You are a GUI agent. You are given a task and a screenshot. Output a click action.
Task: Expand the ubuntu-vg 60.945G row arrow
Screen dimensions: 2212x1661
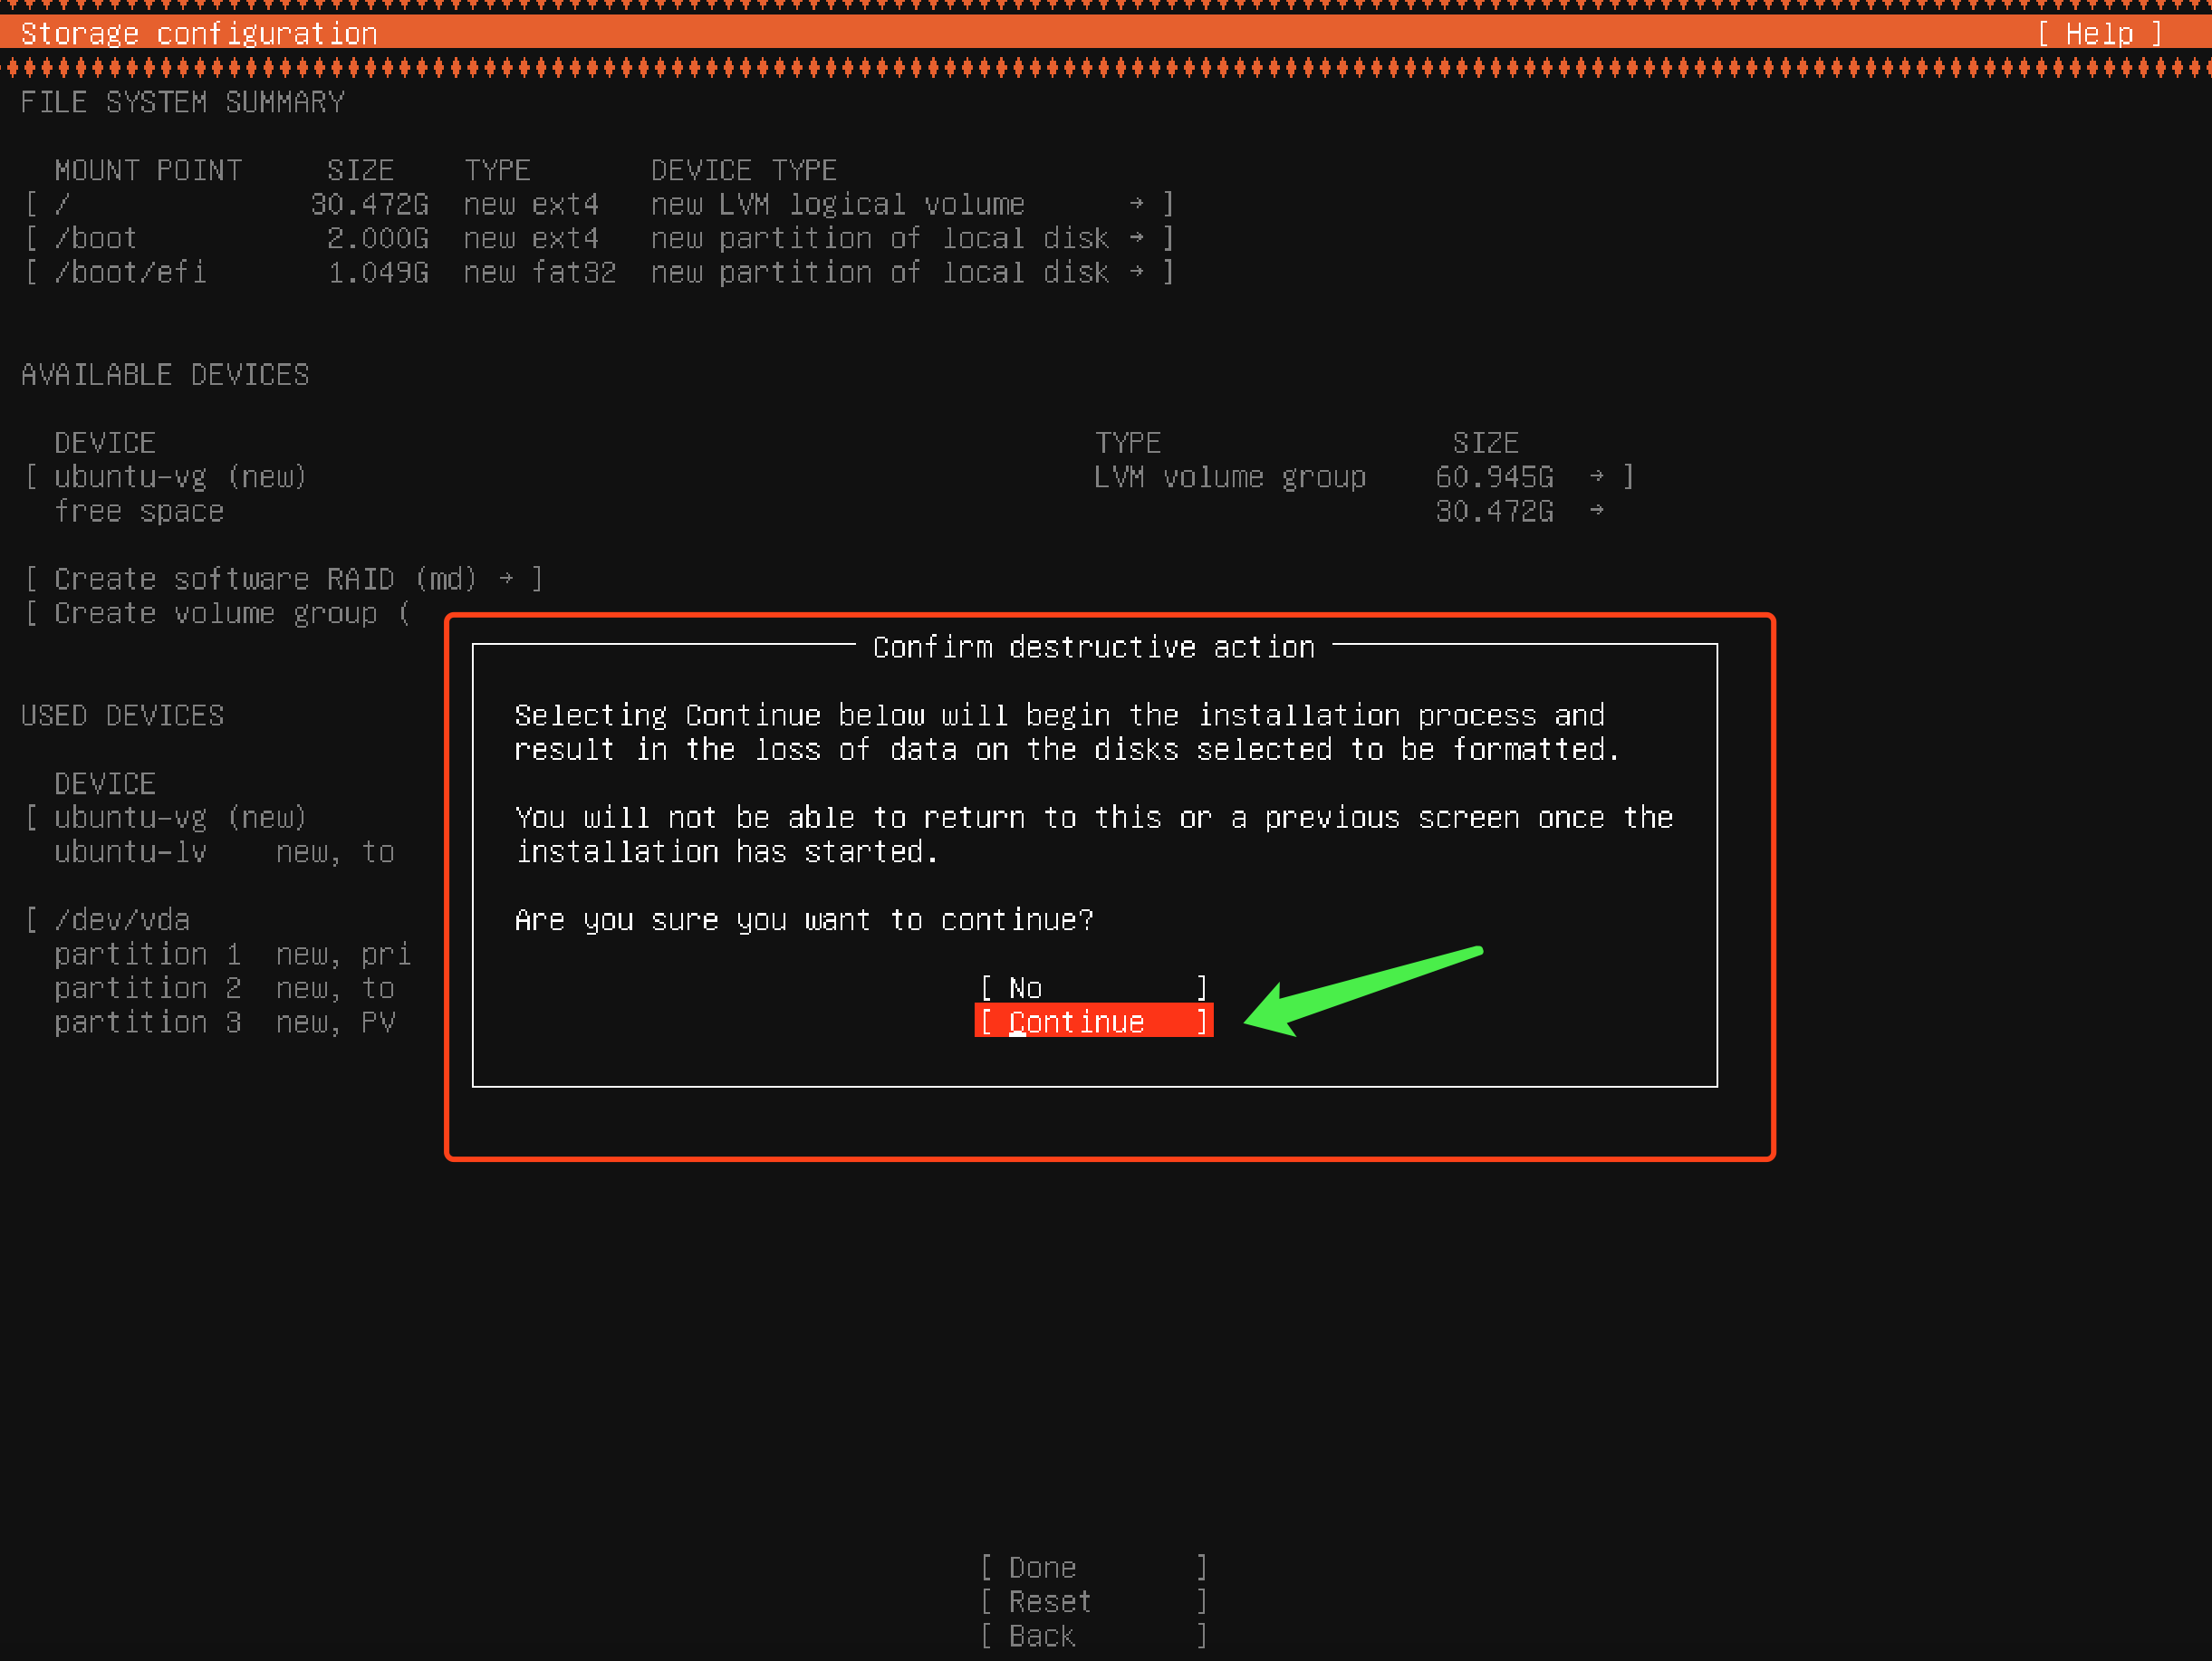click(1596, 477)
